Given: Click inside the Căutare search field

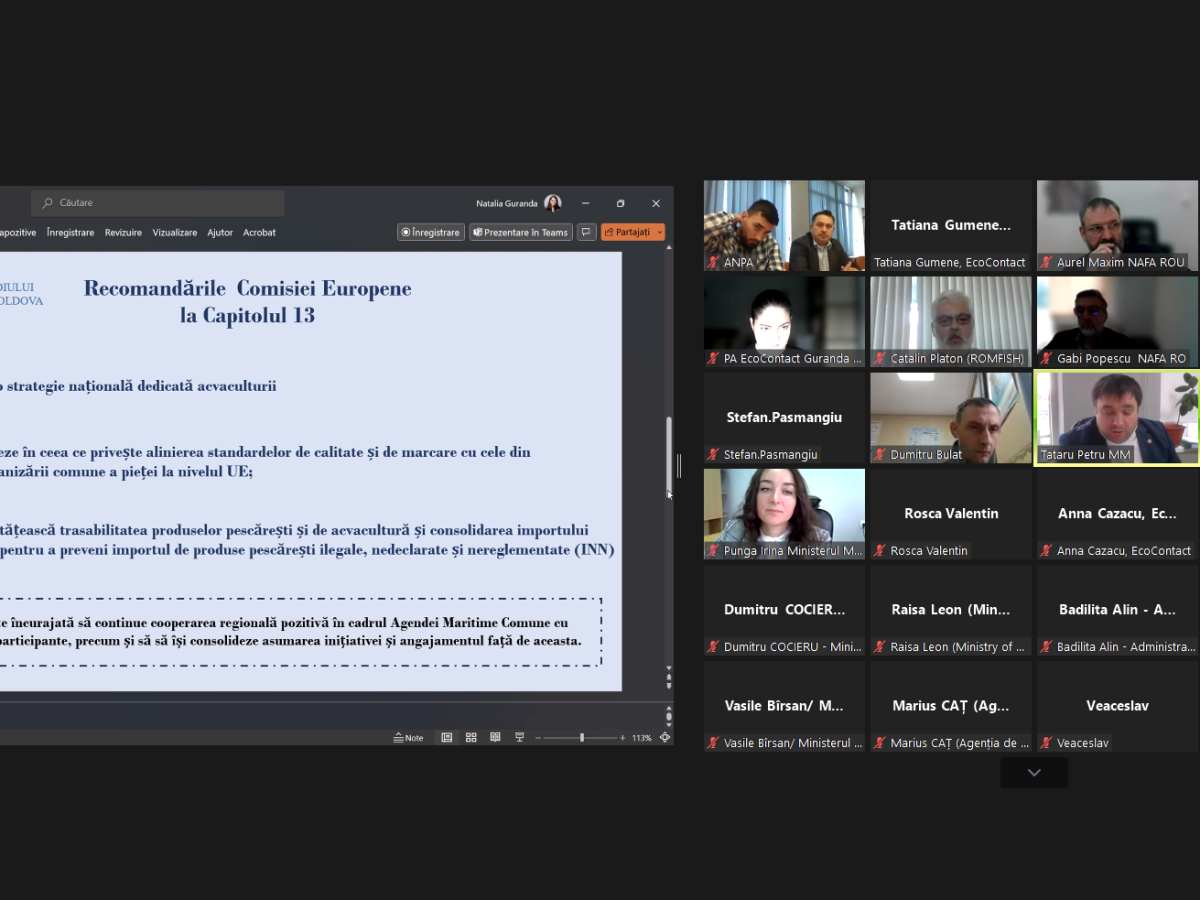Looking at the screenshot, I should [158, 203].
